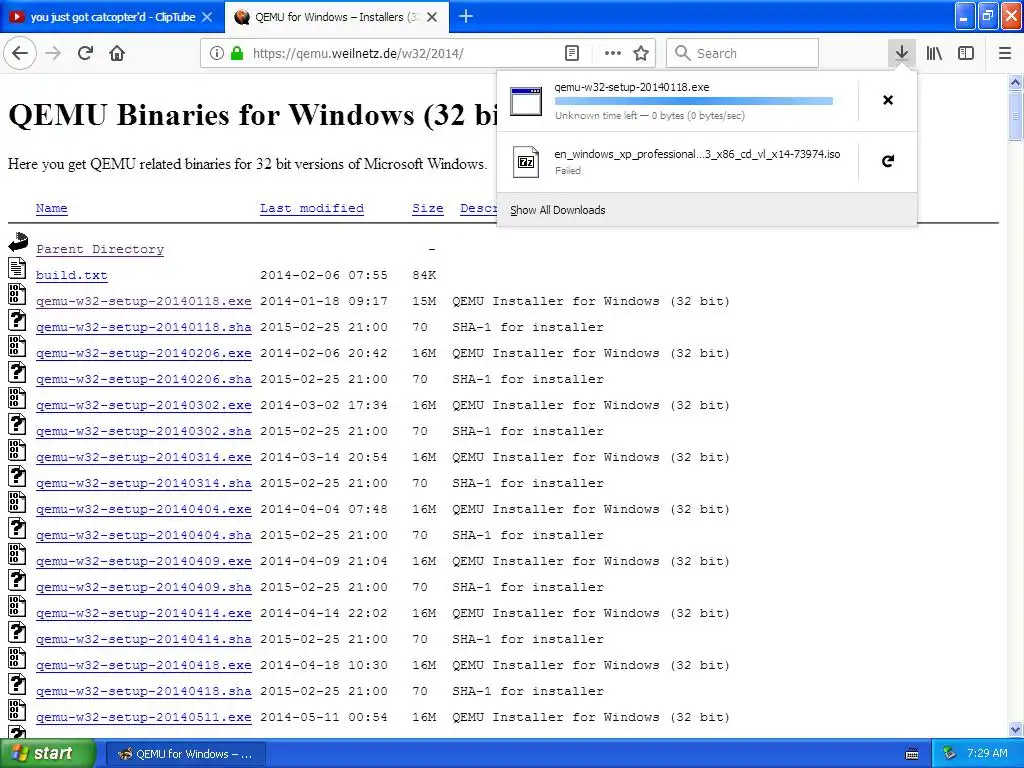Go back to the previous page
The image size is (1024, 768).
20,53
